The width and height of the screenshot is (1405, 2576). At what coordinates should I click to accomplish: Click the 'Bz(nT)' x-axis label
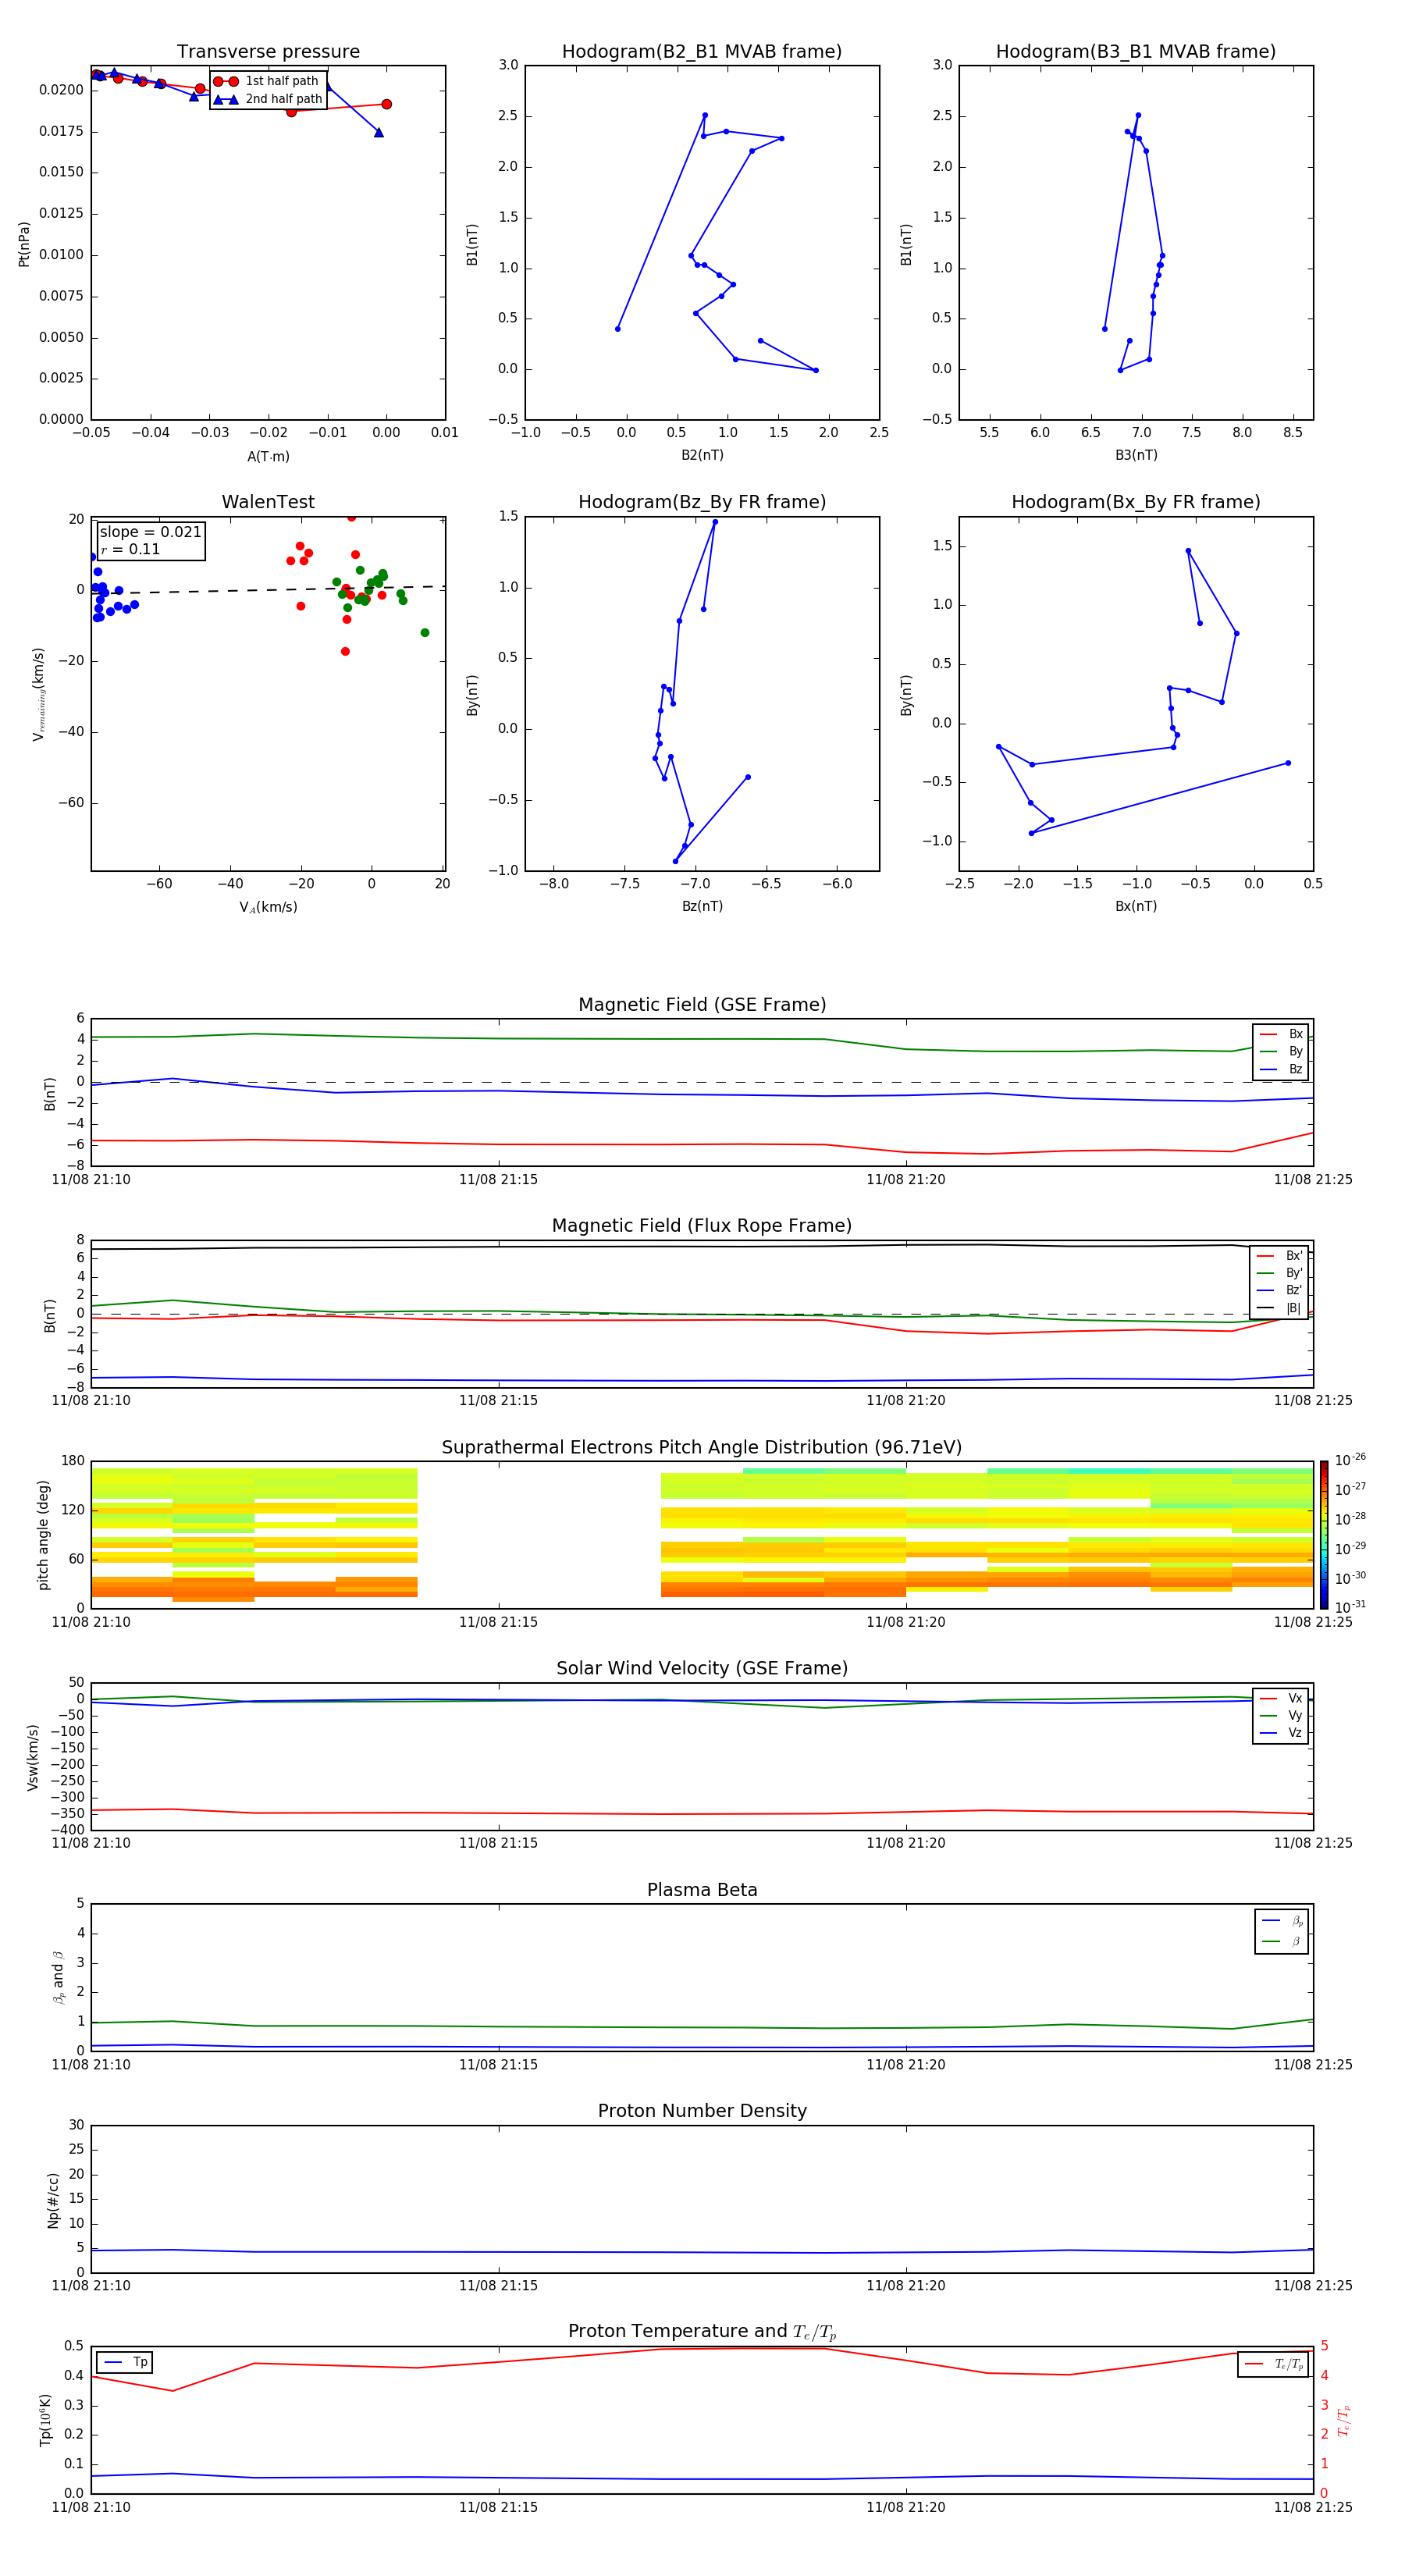[702, 906]
